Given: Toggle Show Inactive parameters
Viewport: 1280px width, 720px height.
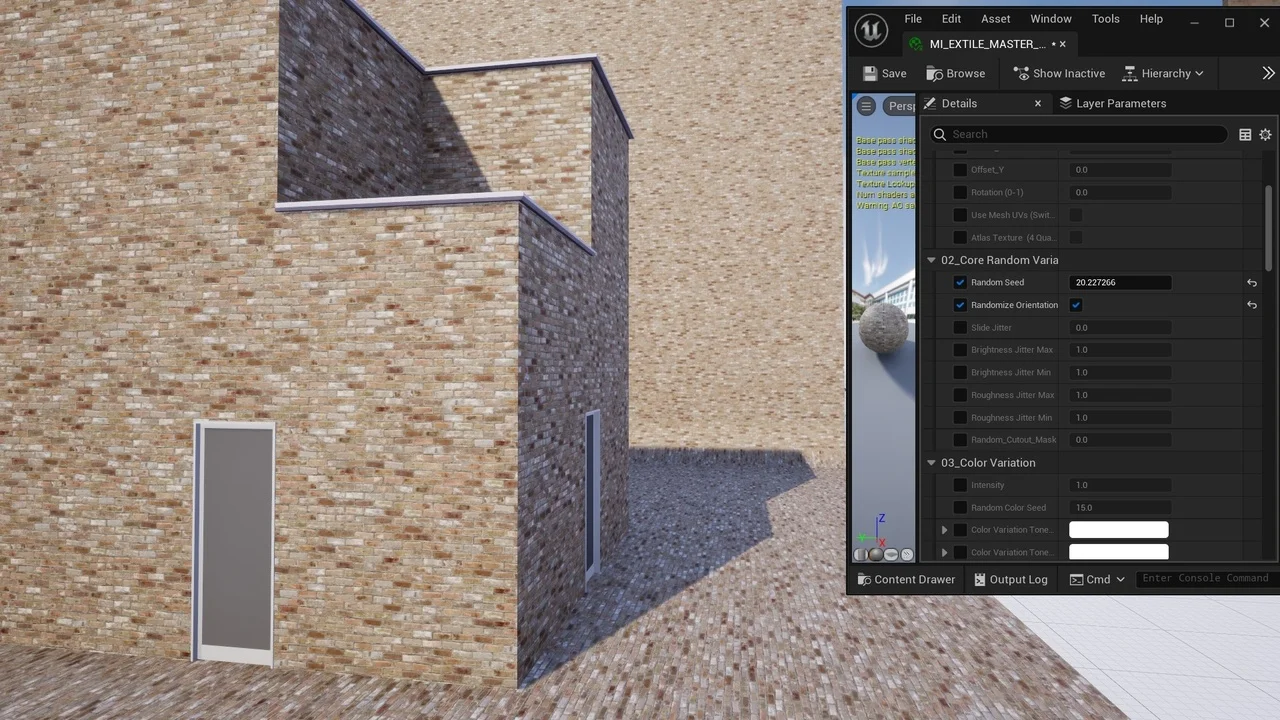Looking at the screenshot, I should (1058, 73).
